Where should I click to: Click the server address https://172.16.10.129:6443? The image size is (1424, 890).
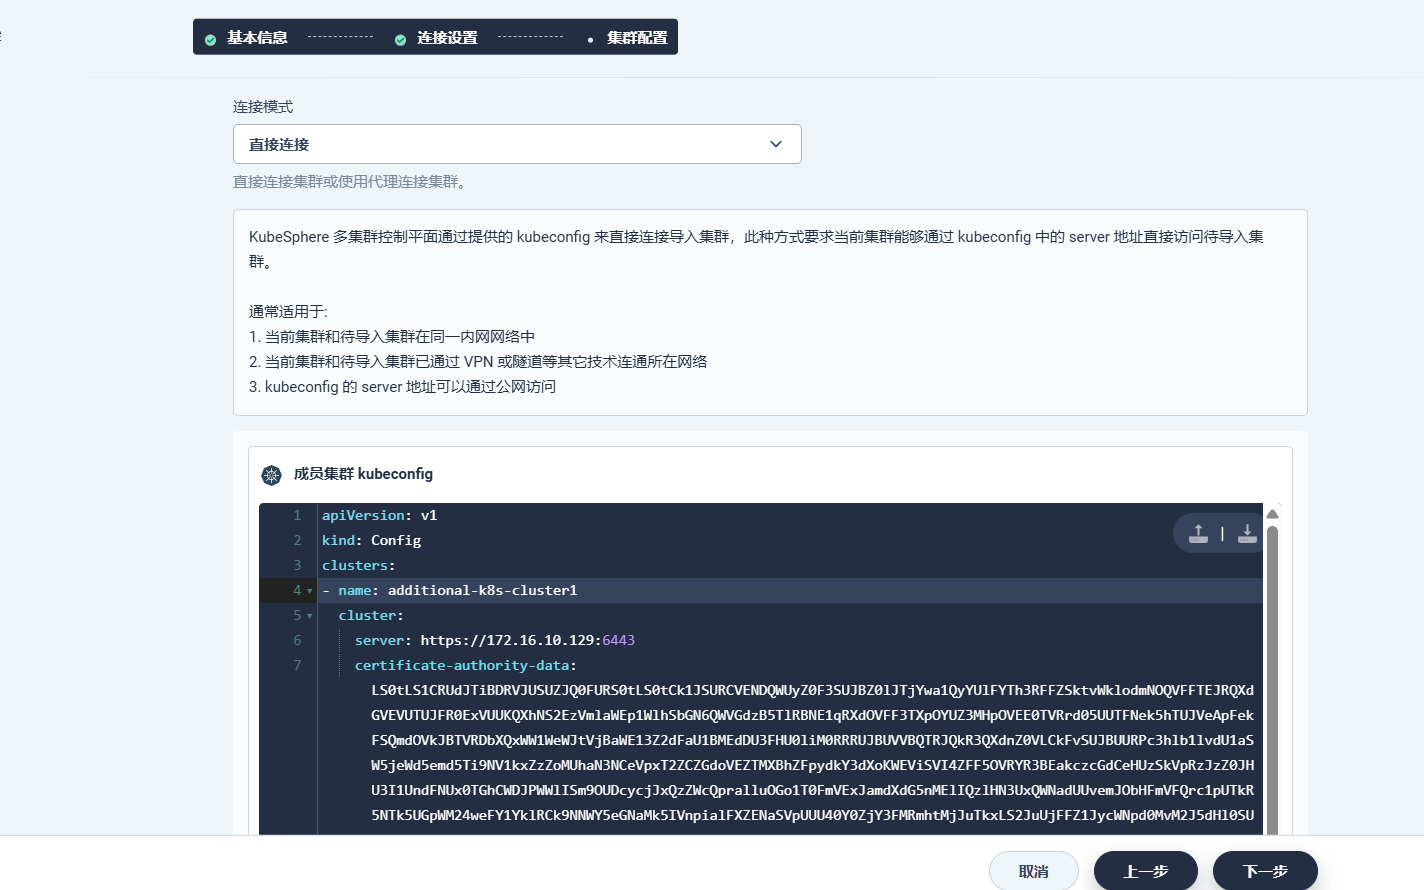coord(527,640)
